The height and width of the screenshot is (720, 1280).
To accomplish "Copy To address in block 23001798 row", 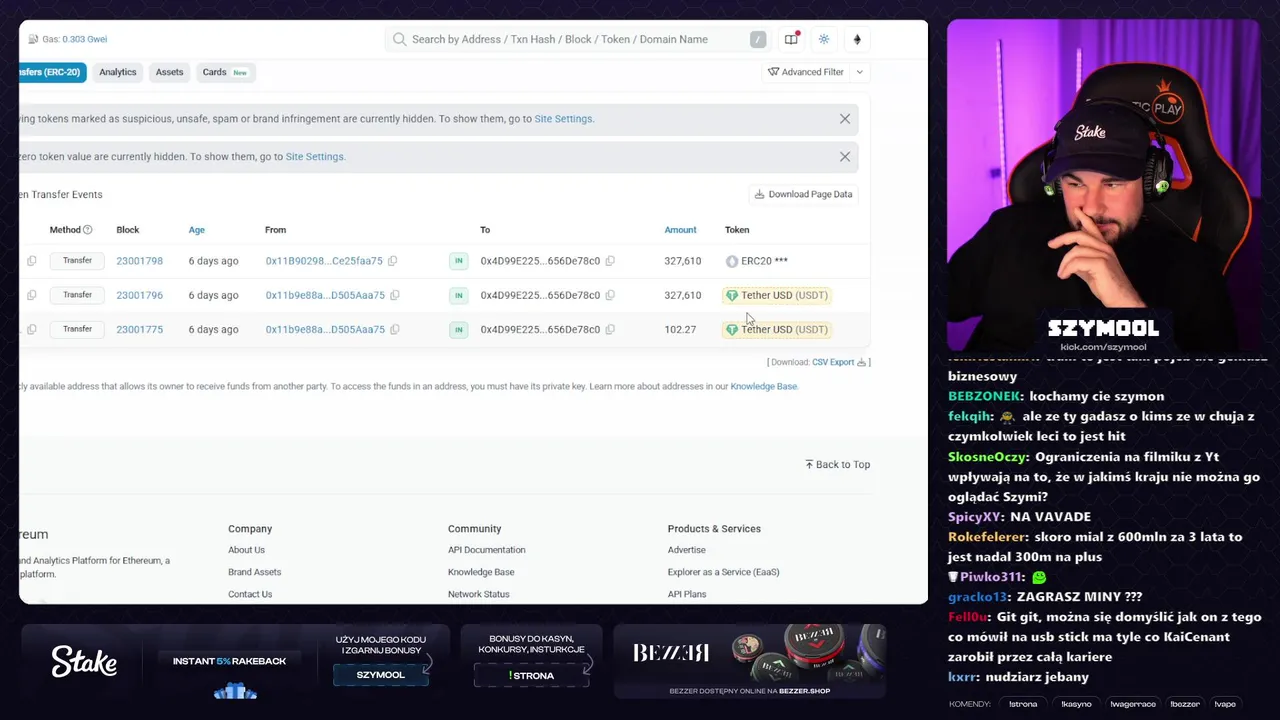I will click(x=610, y=261).
